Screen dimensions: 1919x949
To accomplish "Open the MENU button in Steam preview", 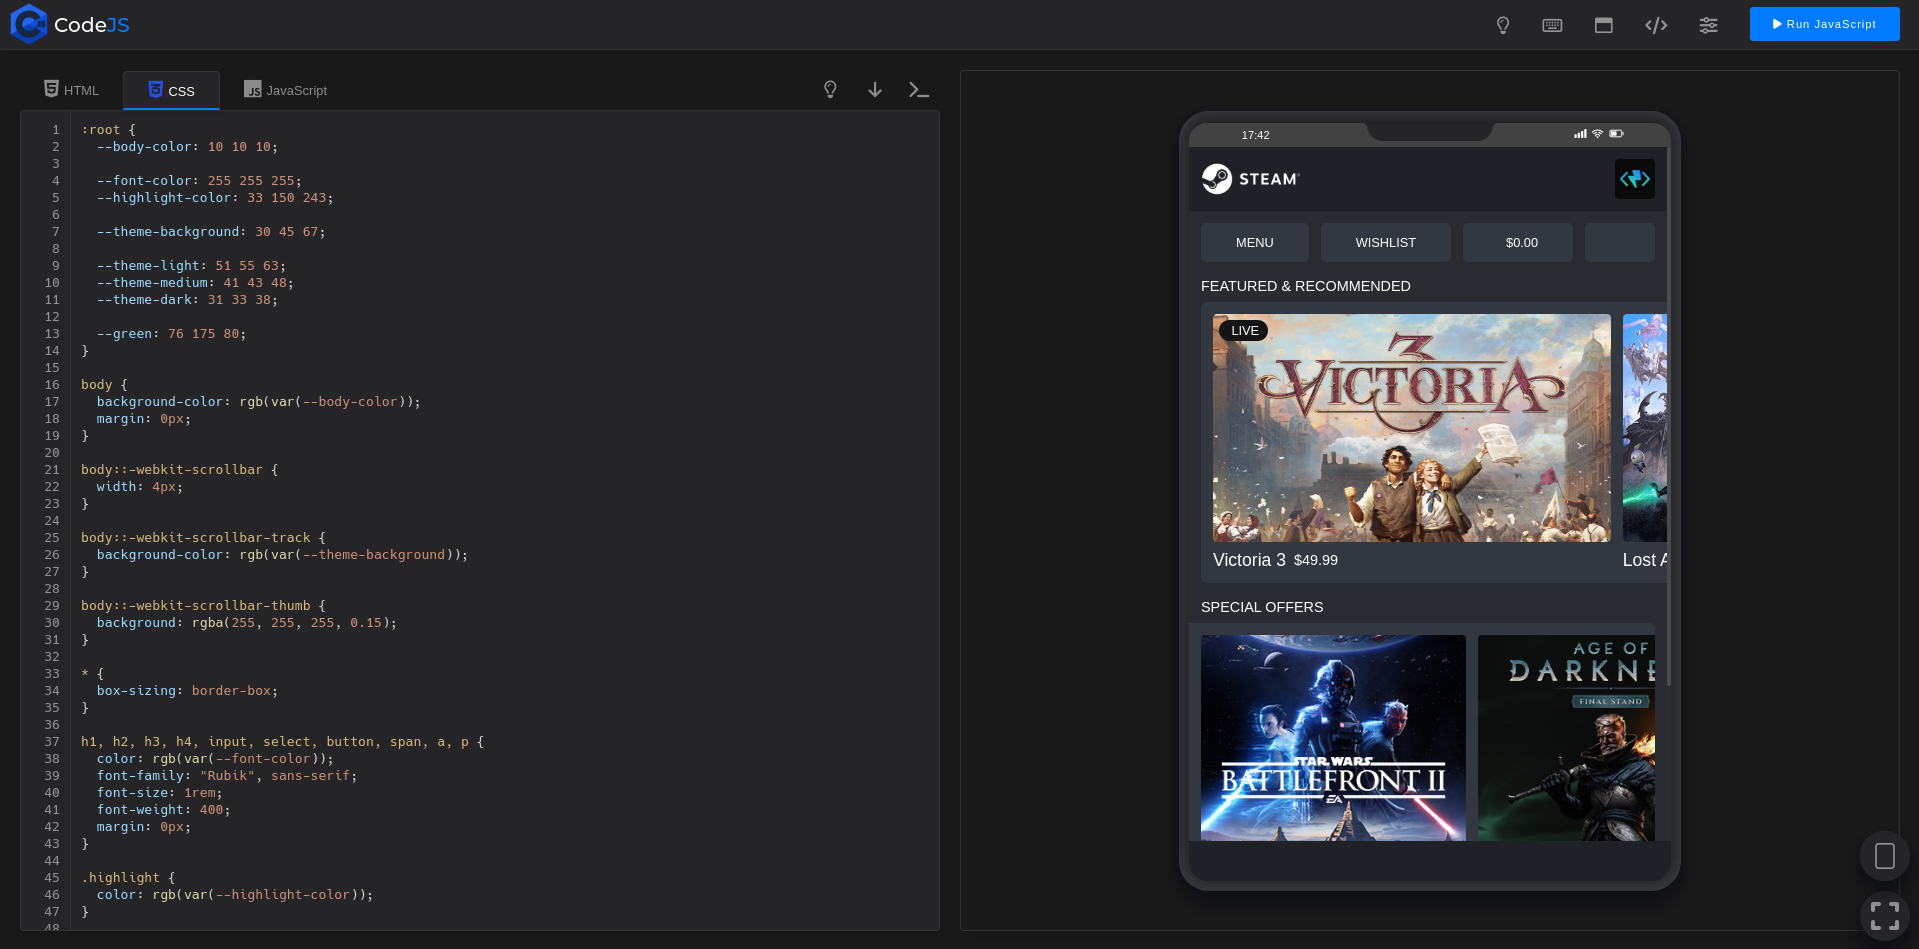I will click(x=1254, y=243).
